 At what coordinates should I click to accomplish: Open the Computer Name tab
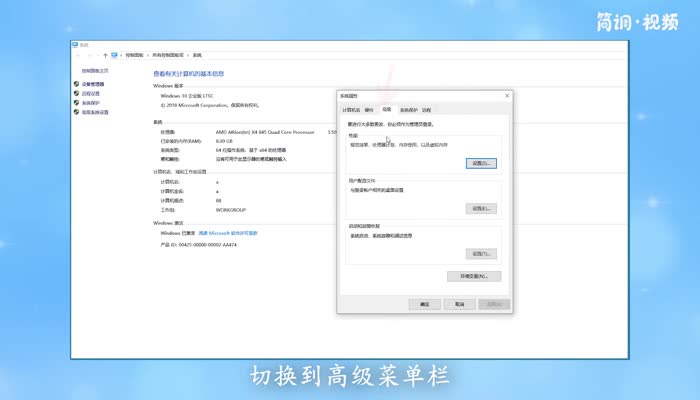350,109
